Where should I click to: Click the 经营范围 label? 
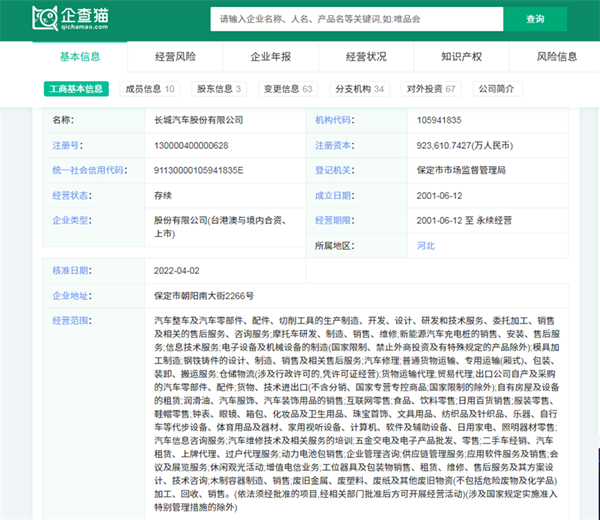(70, 321)
